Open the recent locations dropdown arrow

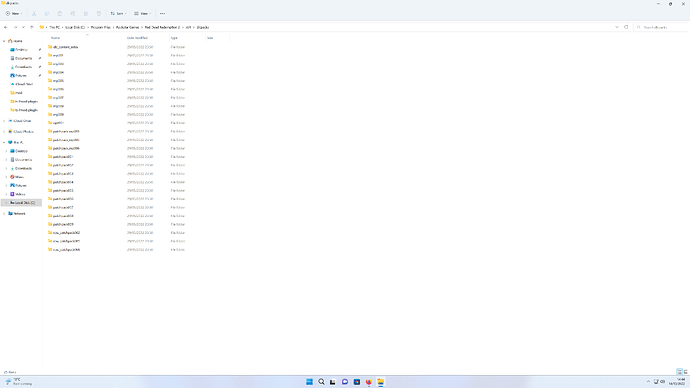click(x=23, y=27)
